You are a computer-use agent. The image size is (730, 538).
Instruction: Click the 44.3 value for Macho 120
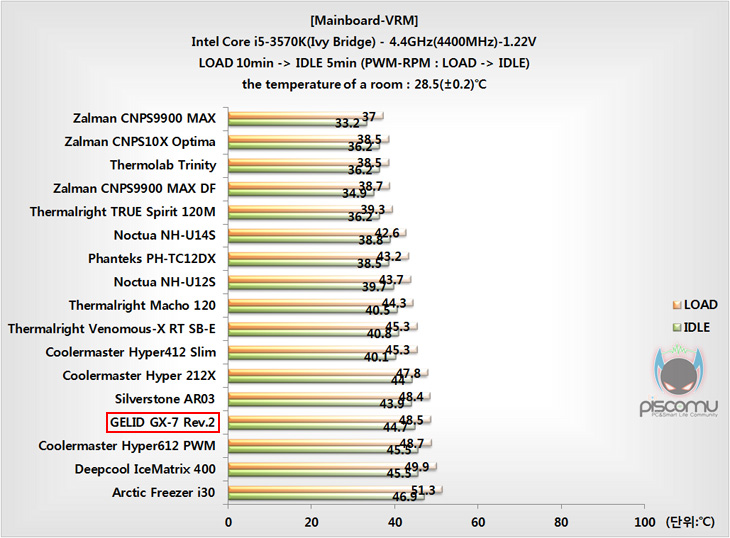pyautogui.click(x=394, y=303)
